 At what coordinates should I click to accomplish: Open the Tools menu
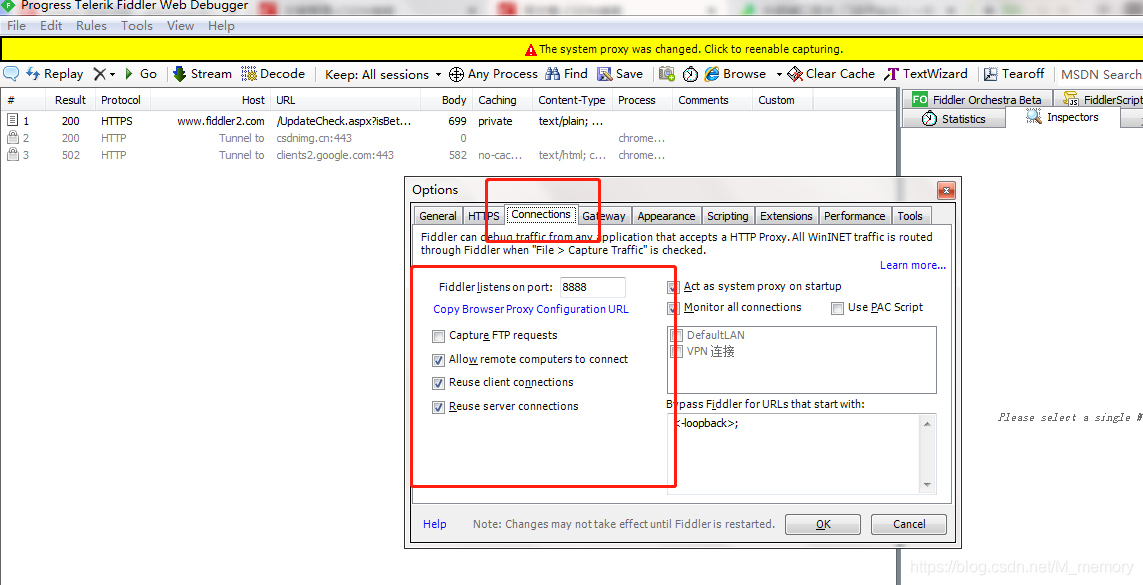(x=137, y=25)
